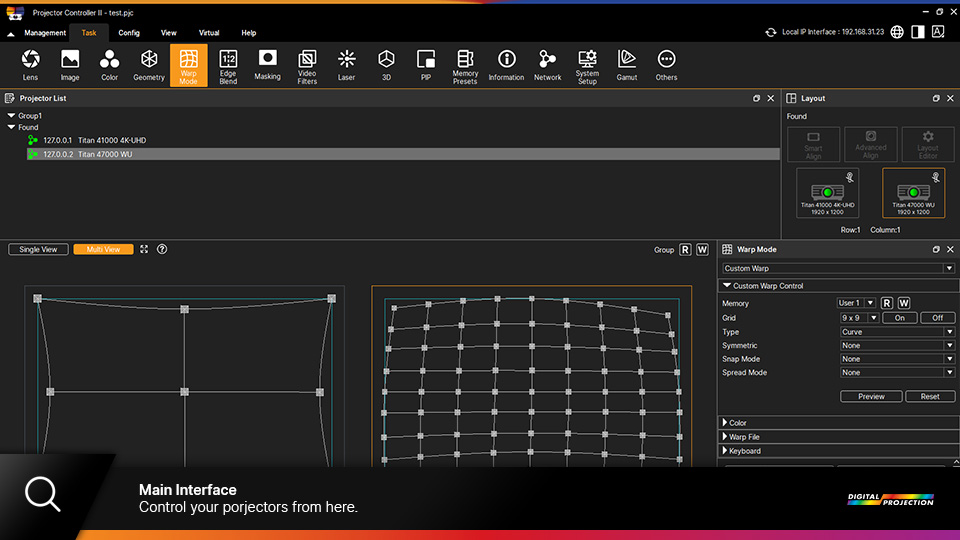
Task: Open the Config tab
Action: (x=129, y=33)
